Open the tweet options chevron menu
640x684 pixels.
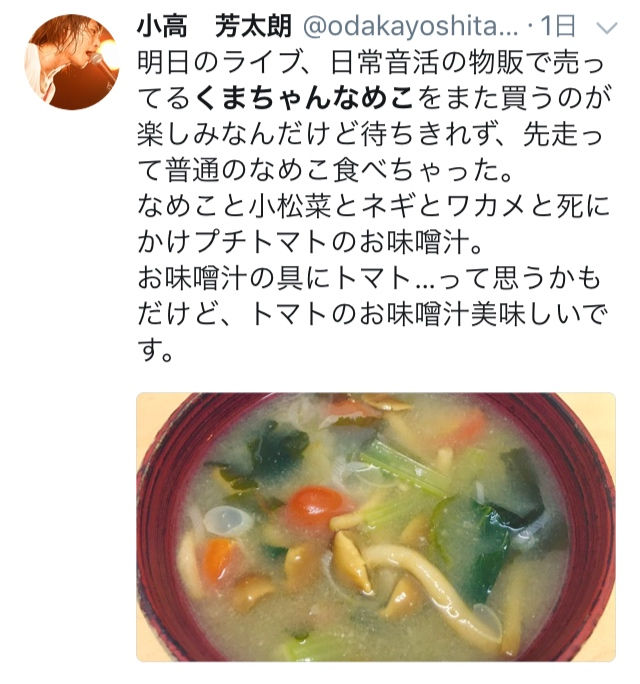607,27
